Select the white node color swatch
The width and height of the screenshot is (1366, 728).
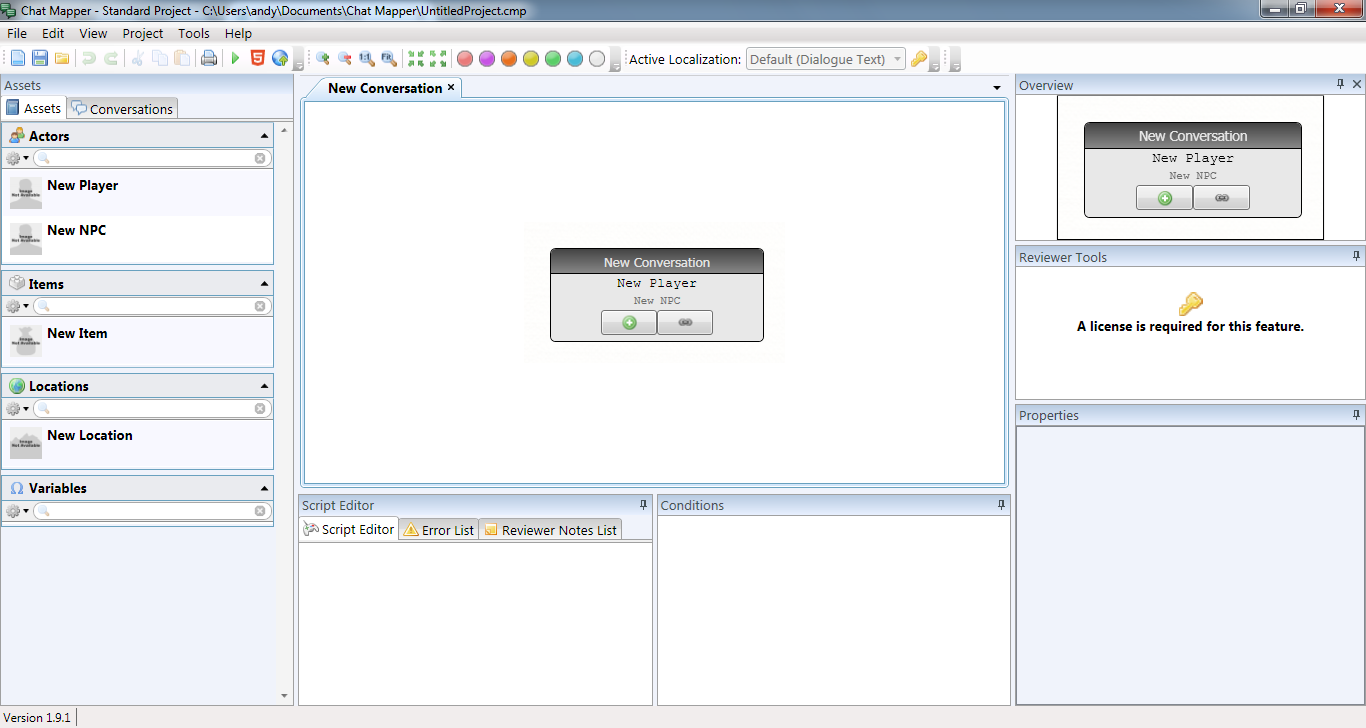(x=597, y=59)
